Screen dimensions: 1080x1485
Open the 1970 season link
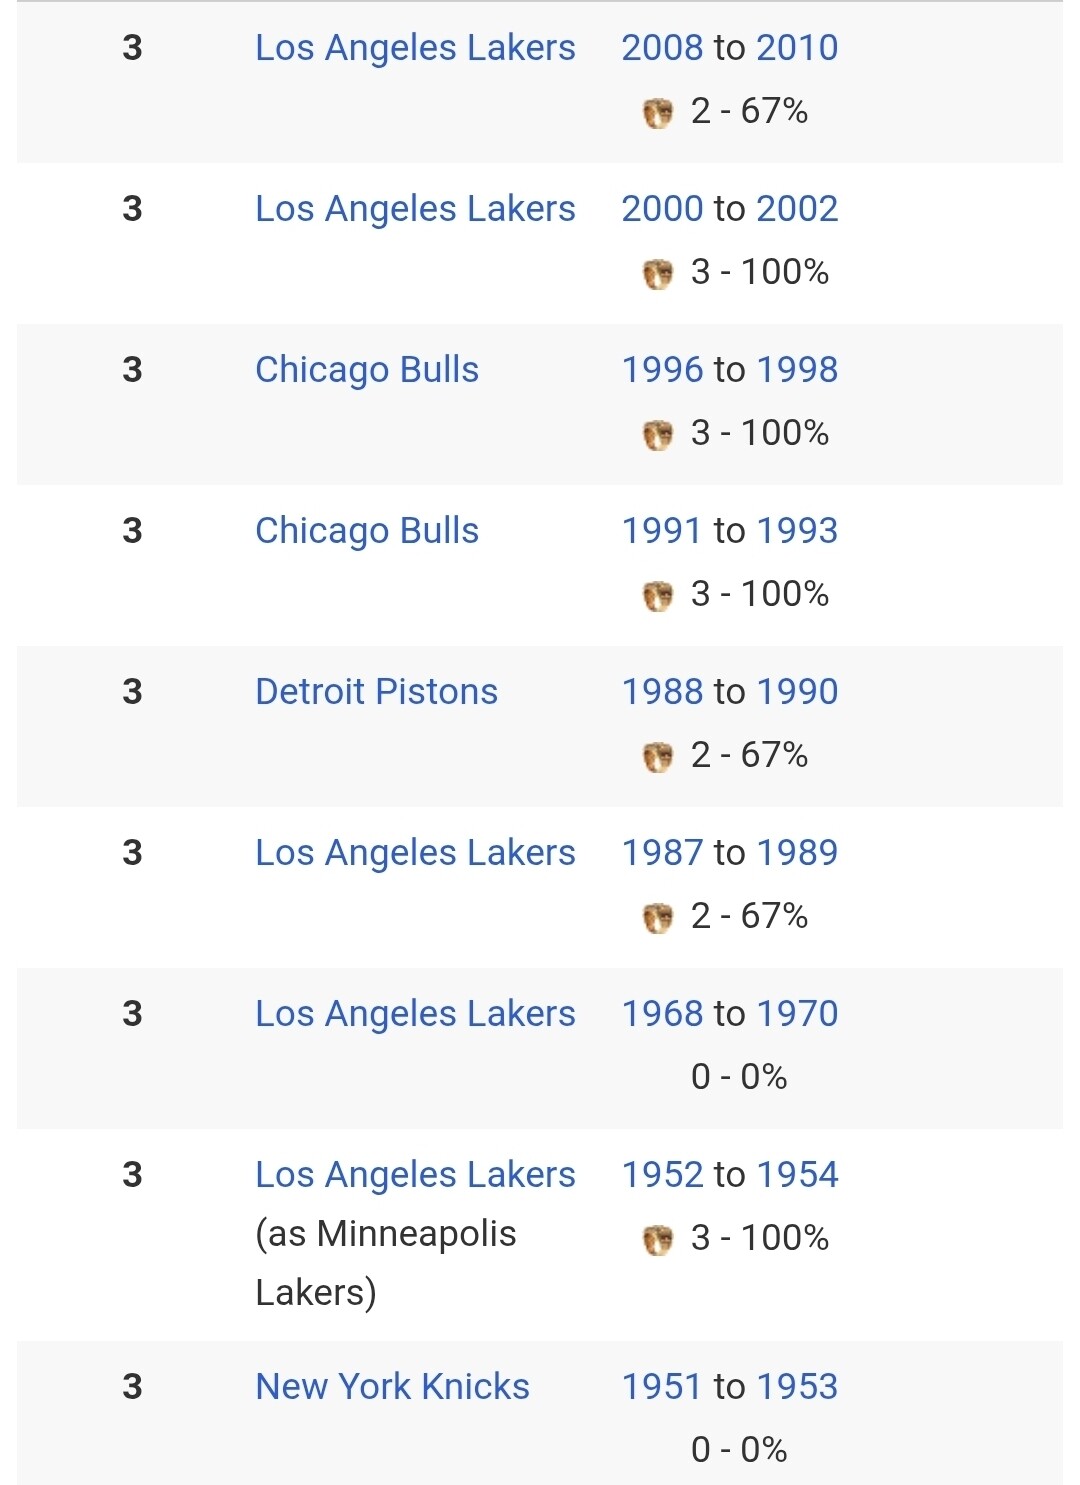797,1013
